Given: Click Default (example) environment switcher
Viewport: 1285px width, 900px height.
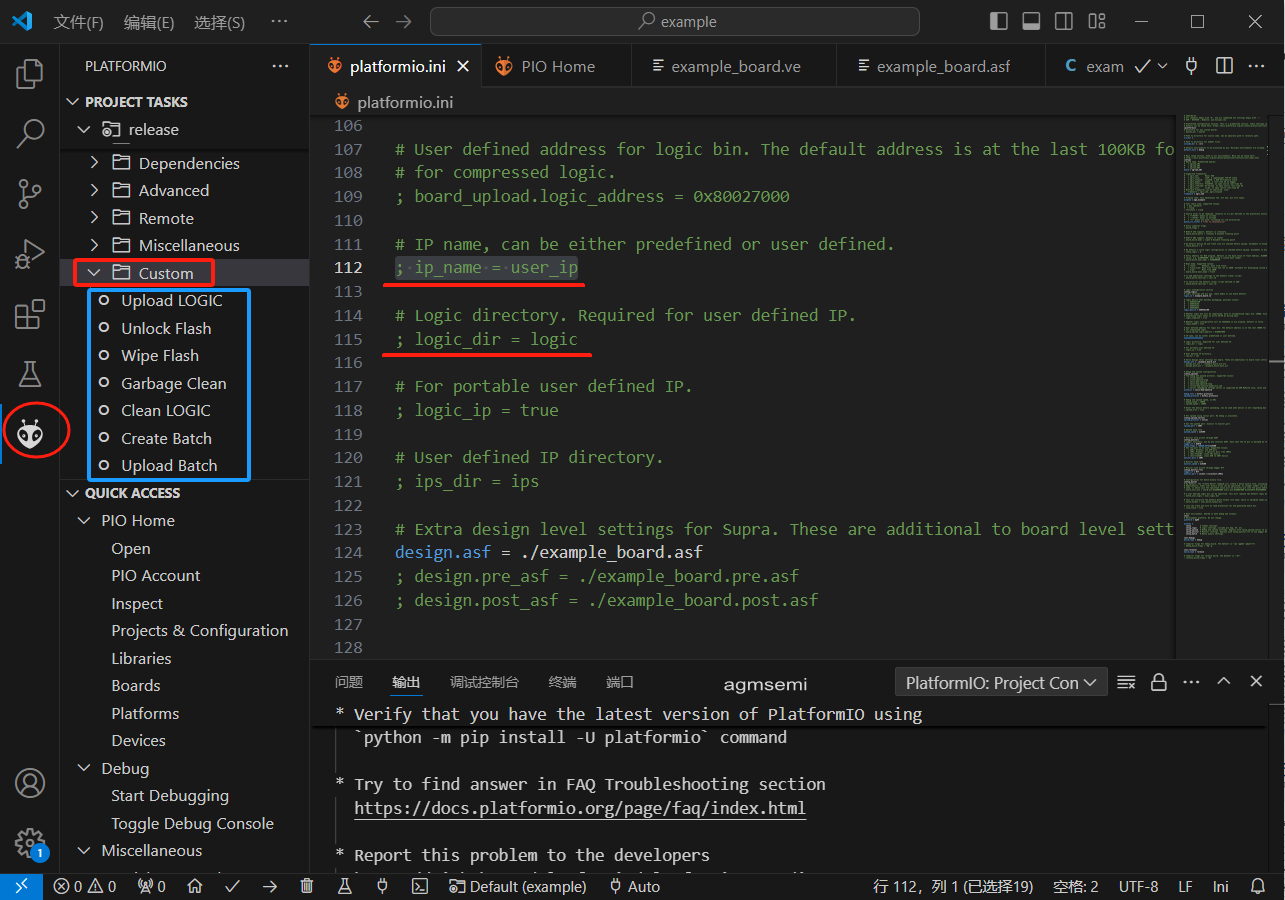Looking at the screenshot, I should coord(517,886).
